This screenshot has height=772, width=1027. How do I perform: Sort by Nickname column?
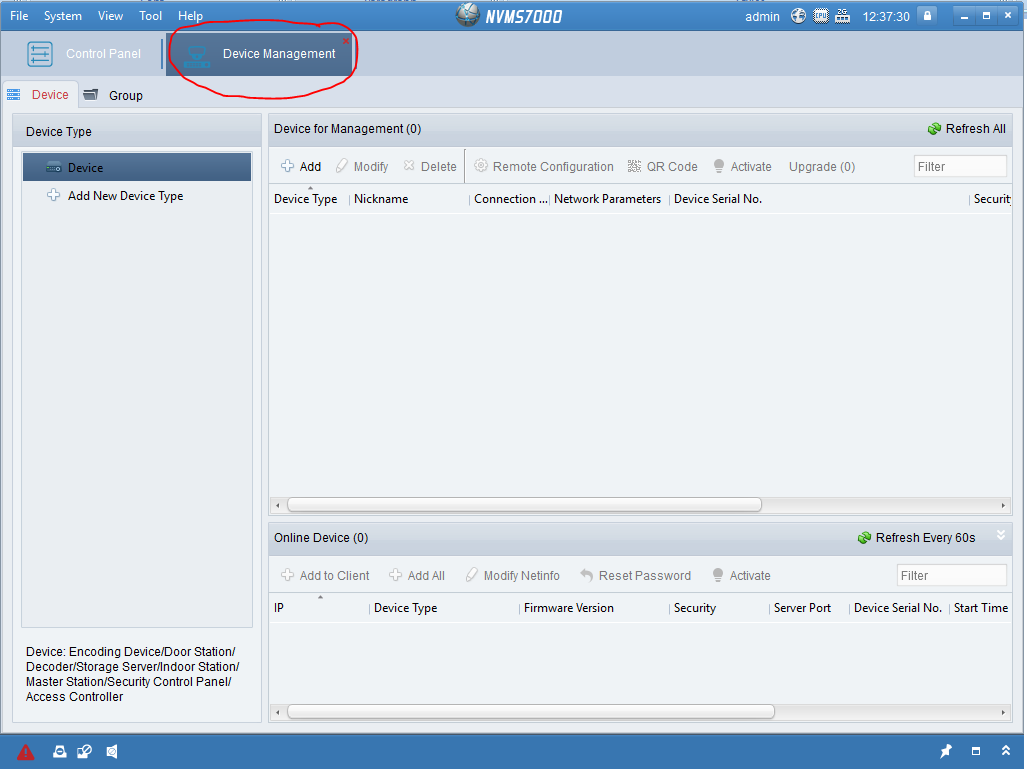[x=381, y=199]
